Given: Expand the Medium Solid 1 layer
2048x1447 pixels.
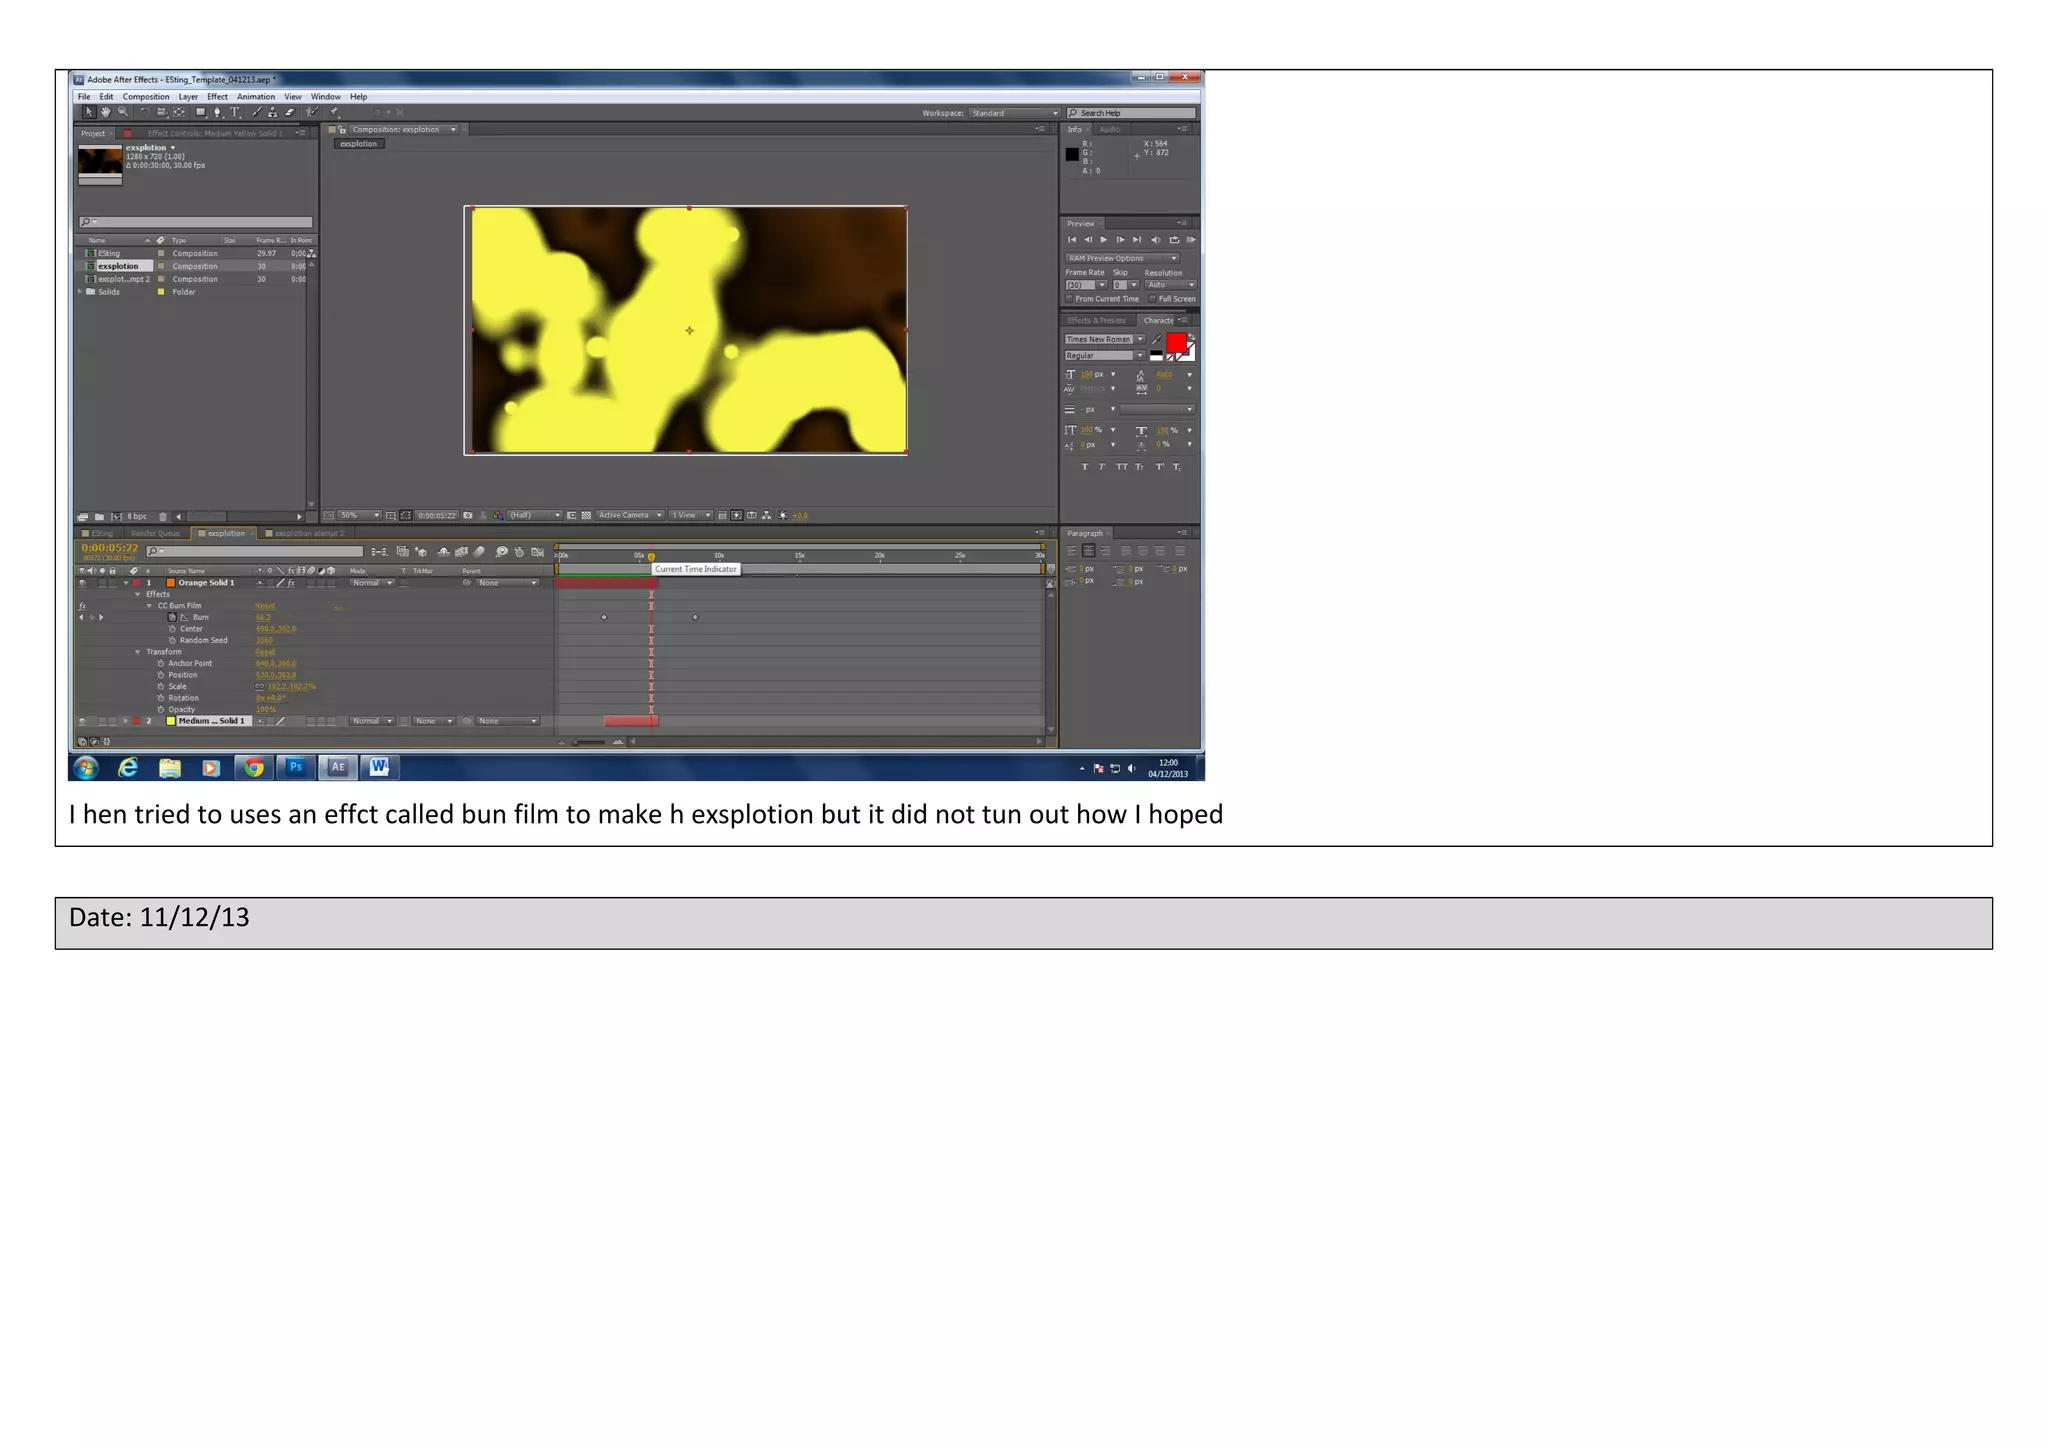Looking at the screenshot, I should 126,721.
